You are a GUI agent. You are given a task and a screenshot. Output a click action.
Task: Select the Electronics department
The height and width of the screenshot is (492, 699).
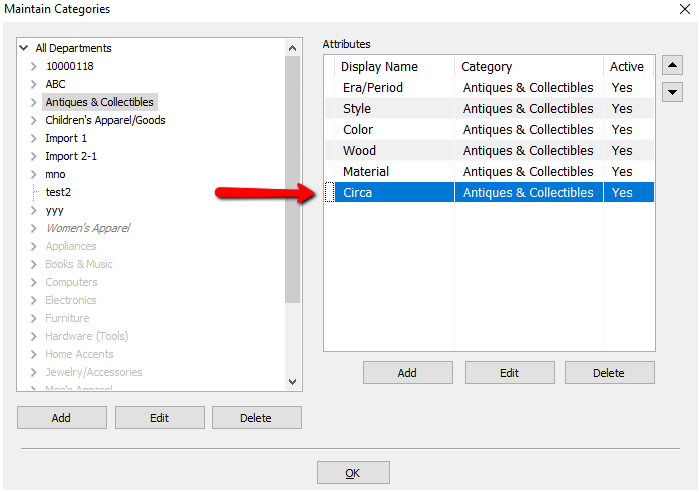(70, 300)
